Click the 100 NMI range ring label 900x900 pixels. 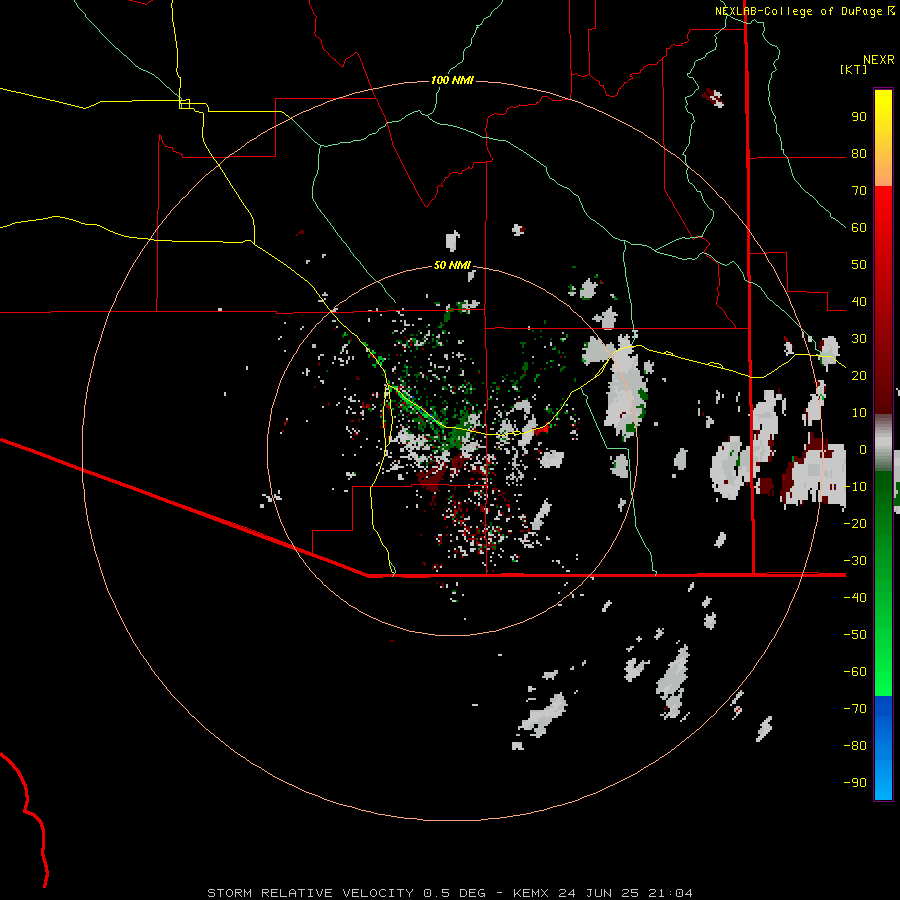pos(452,80)
